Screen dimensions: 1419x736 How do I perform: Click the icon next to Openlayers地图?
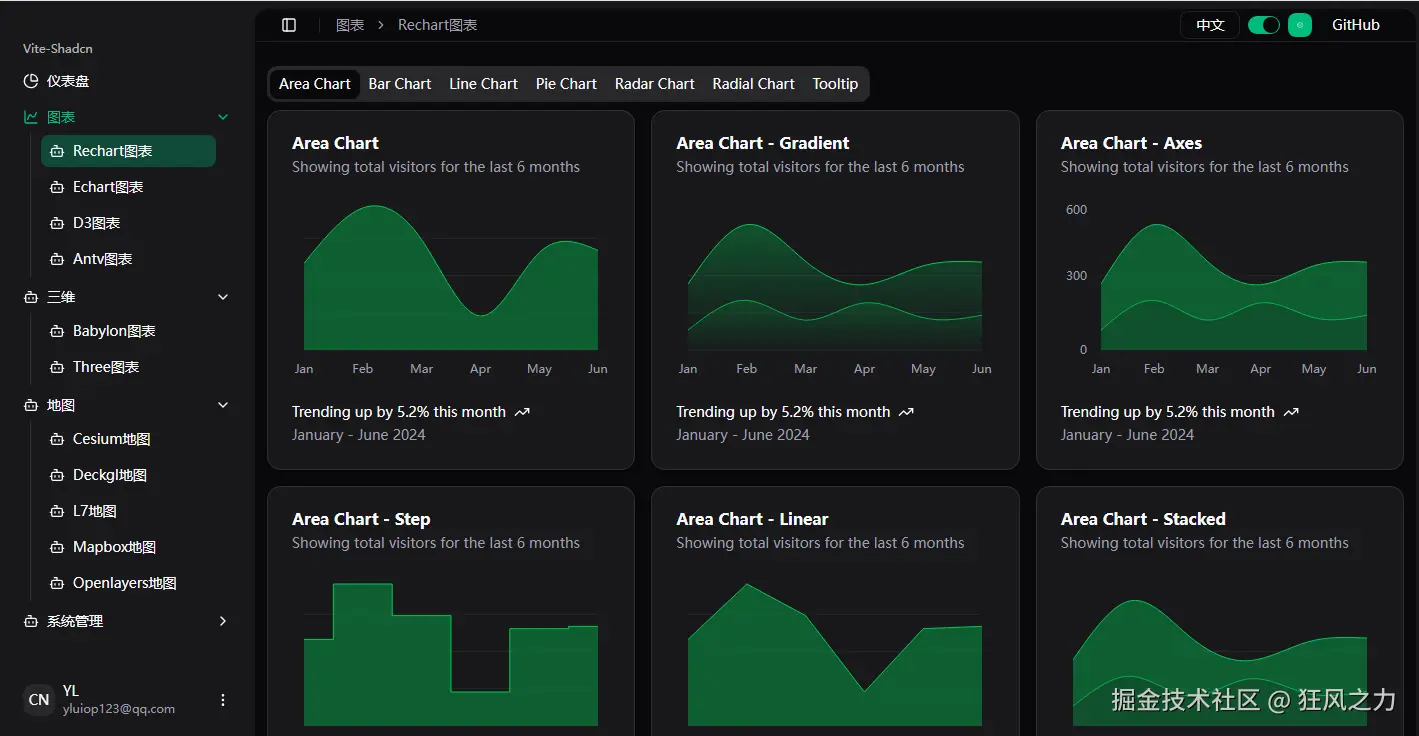point(57,583)
